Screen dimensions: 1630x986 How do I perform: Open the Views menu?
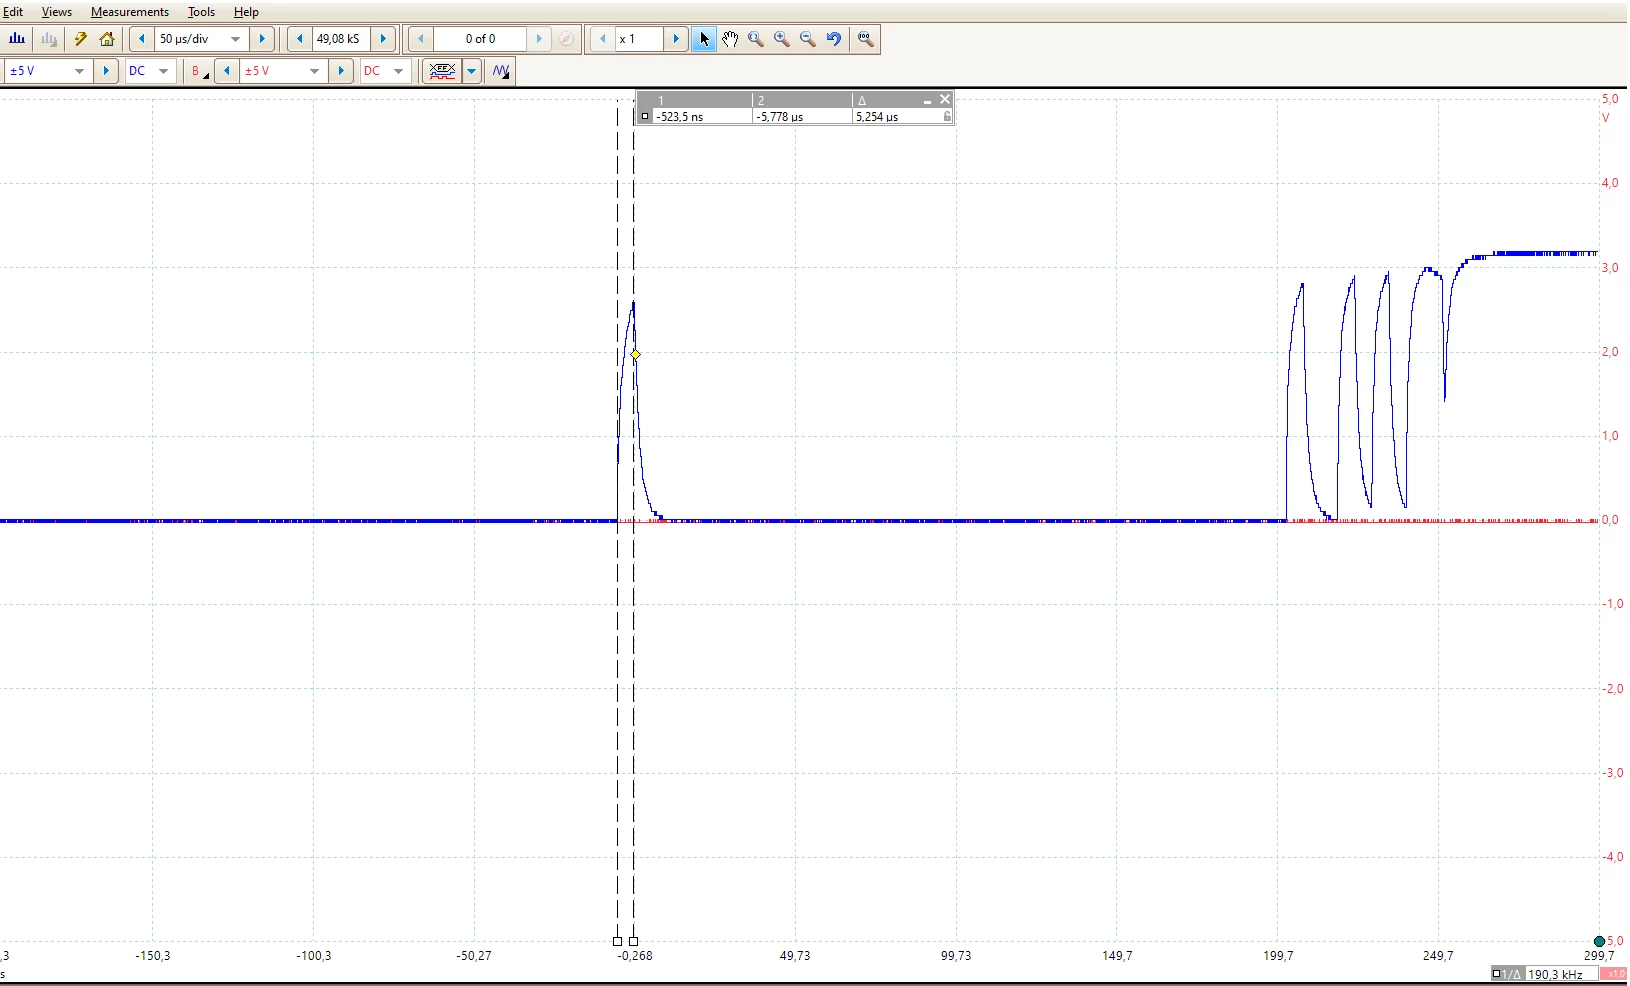(x=57, y=12)
